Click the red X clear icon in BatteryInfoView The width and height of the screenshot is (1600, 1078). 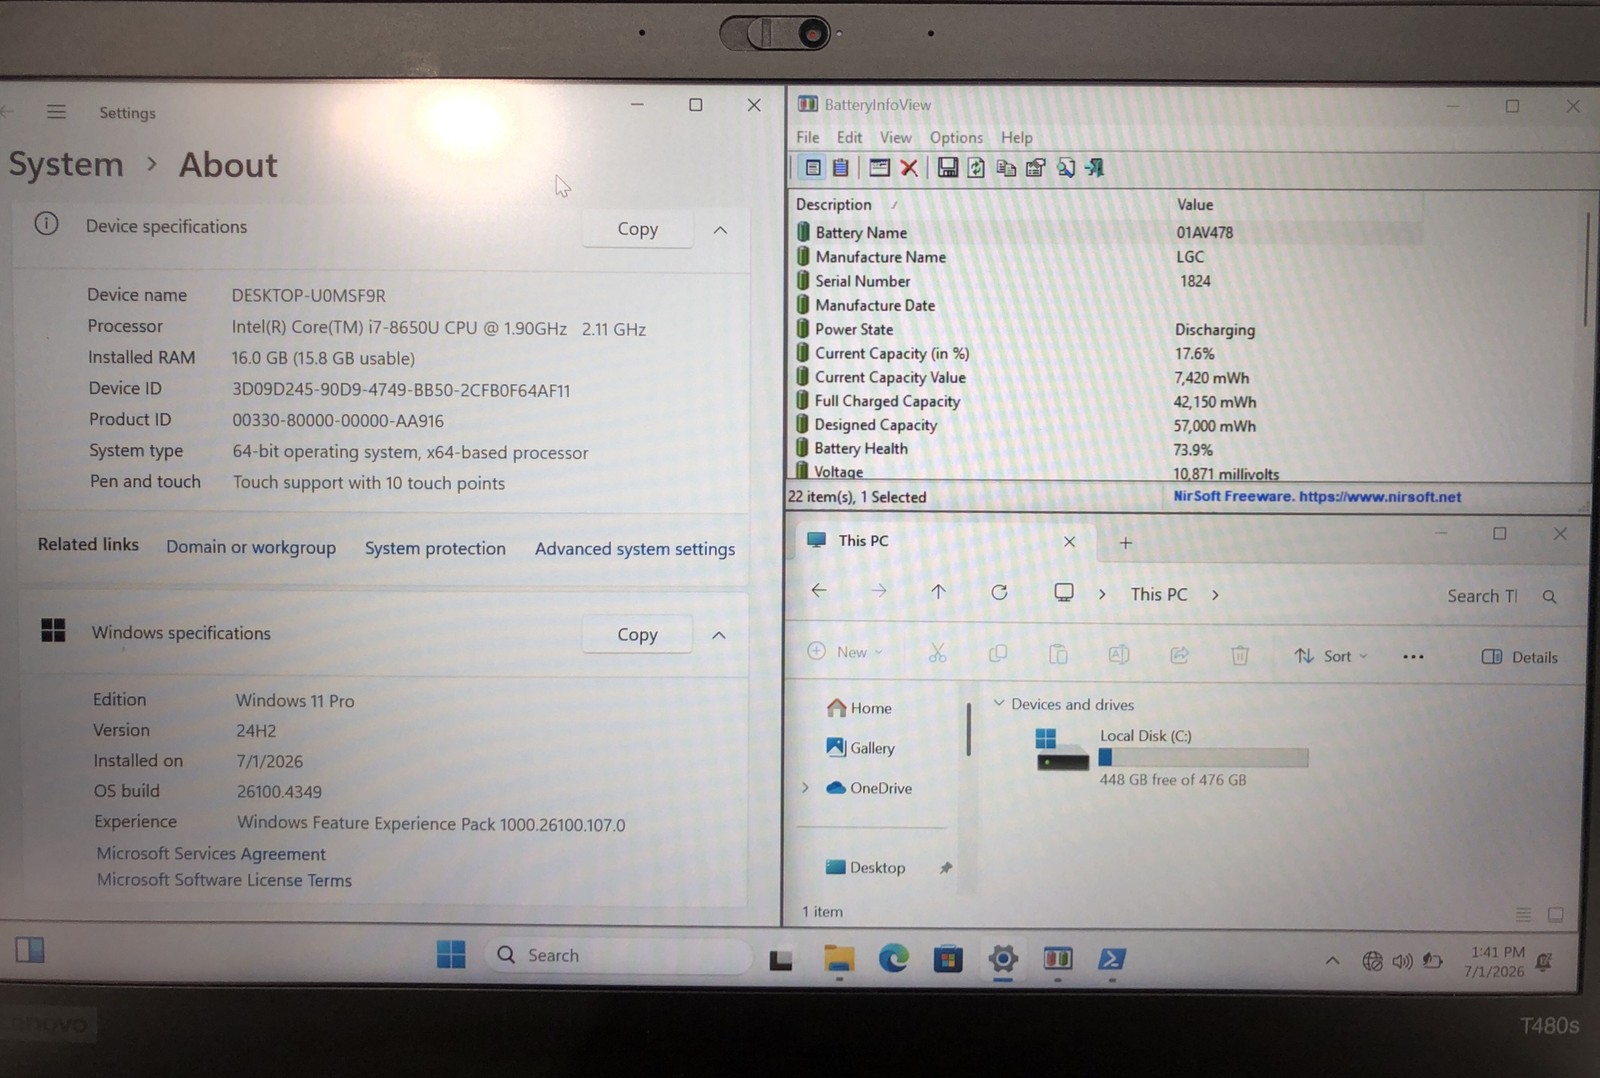coord(909,168)
